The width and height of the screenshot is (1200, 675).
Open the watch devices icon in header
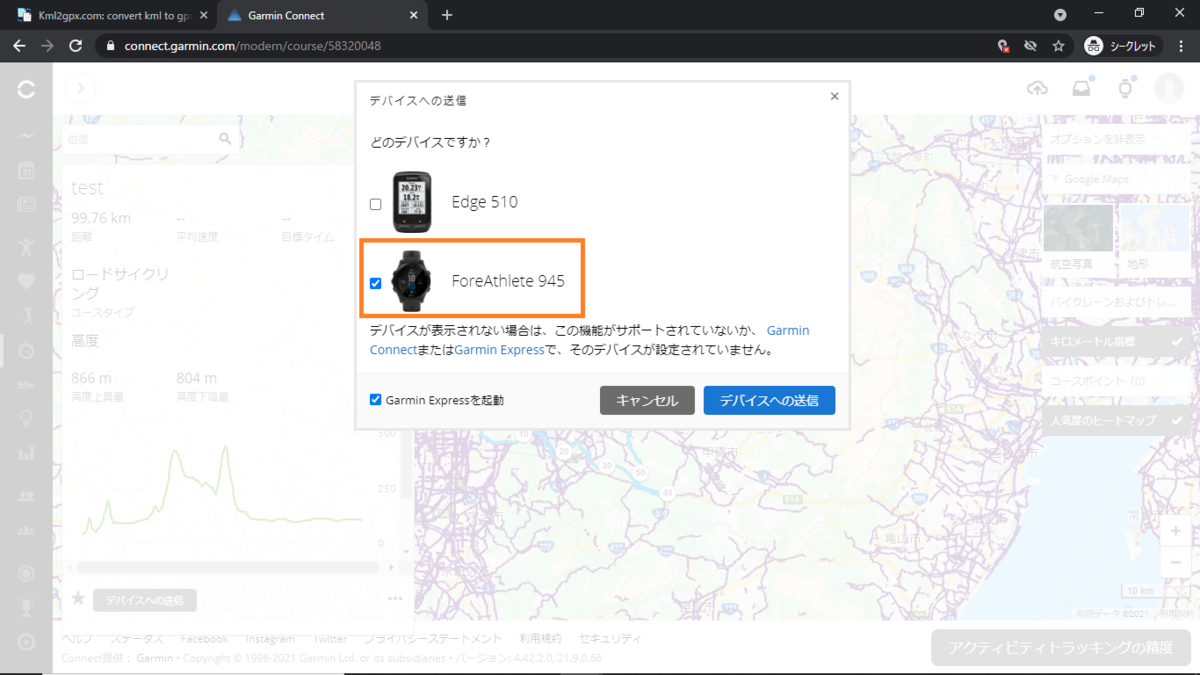point(1125,88)
